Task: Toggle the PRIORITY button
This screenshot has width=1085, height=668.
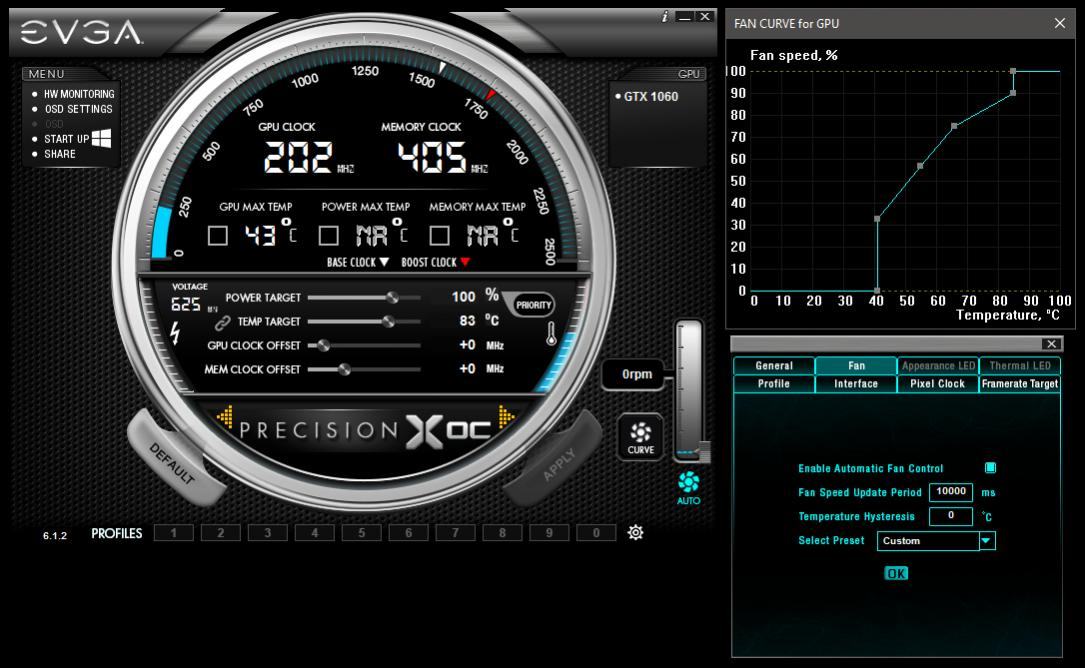Action: (533, 305)
